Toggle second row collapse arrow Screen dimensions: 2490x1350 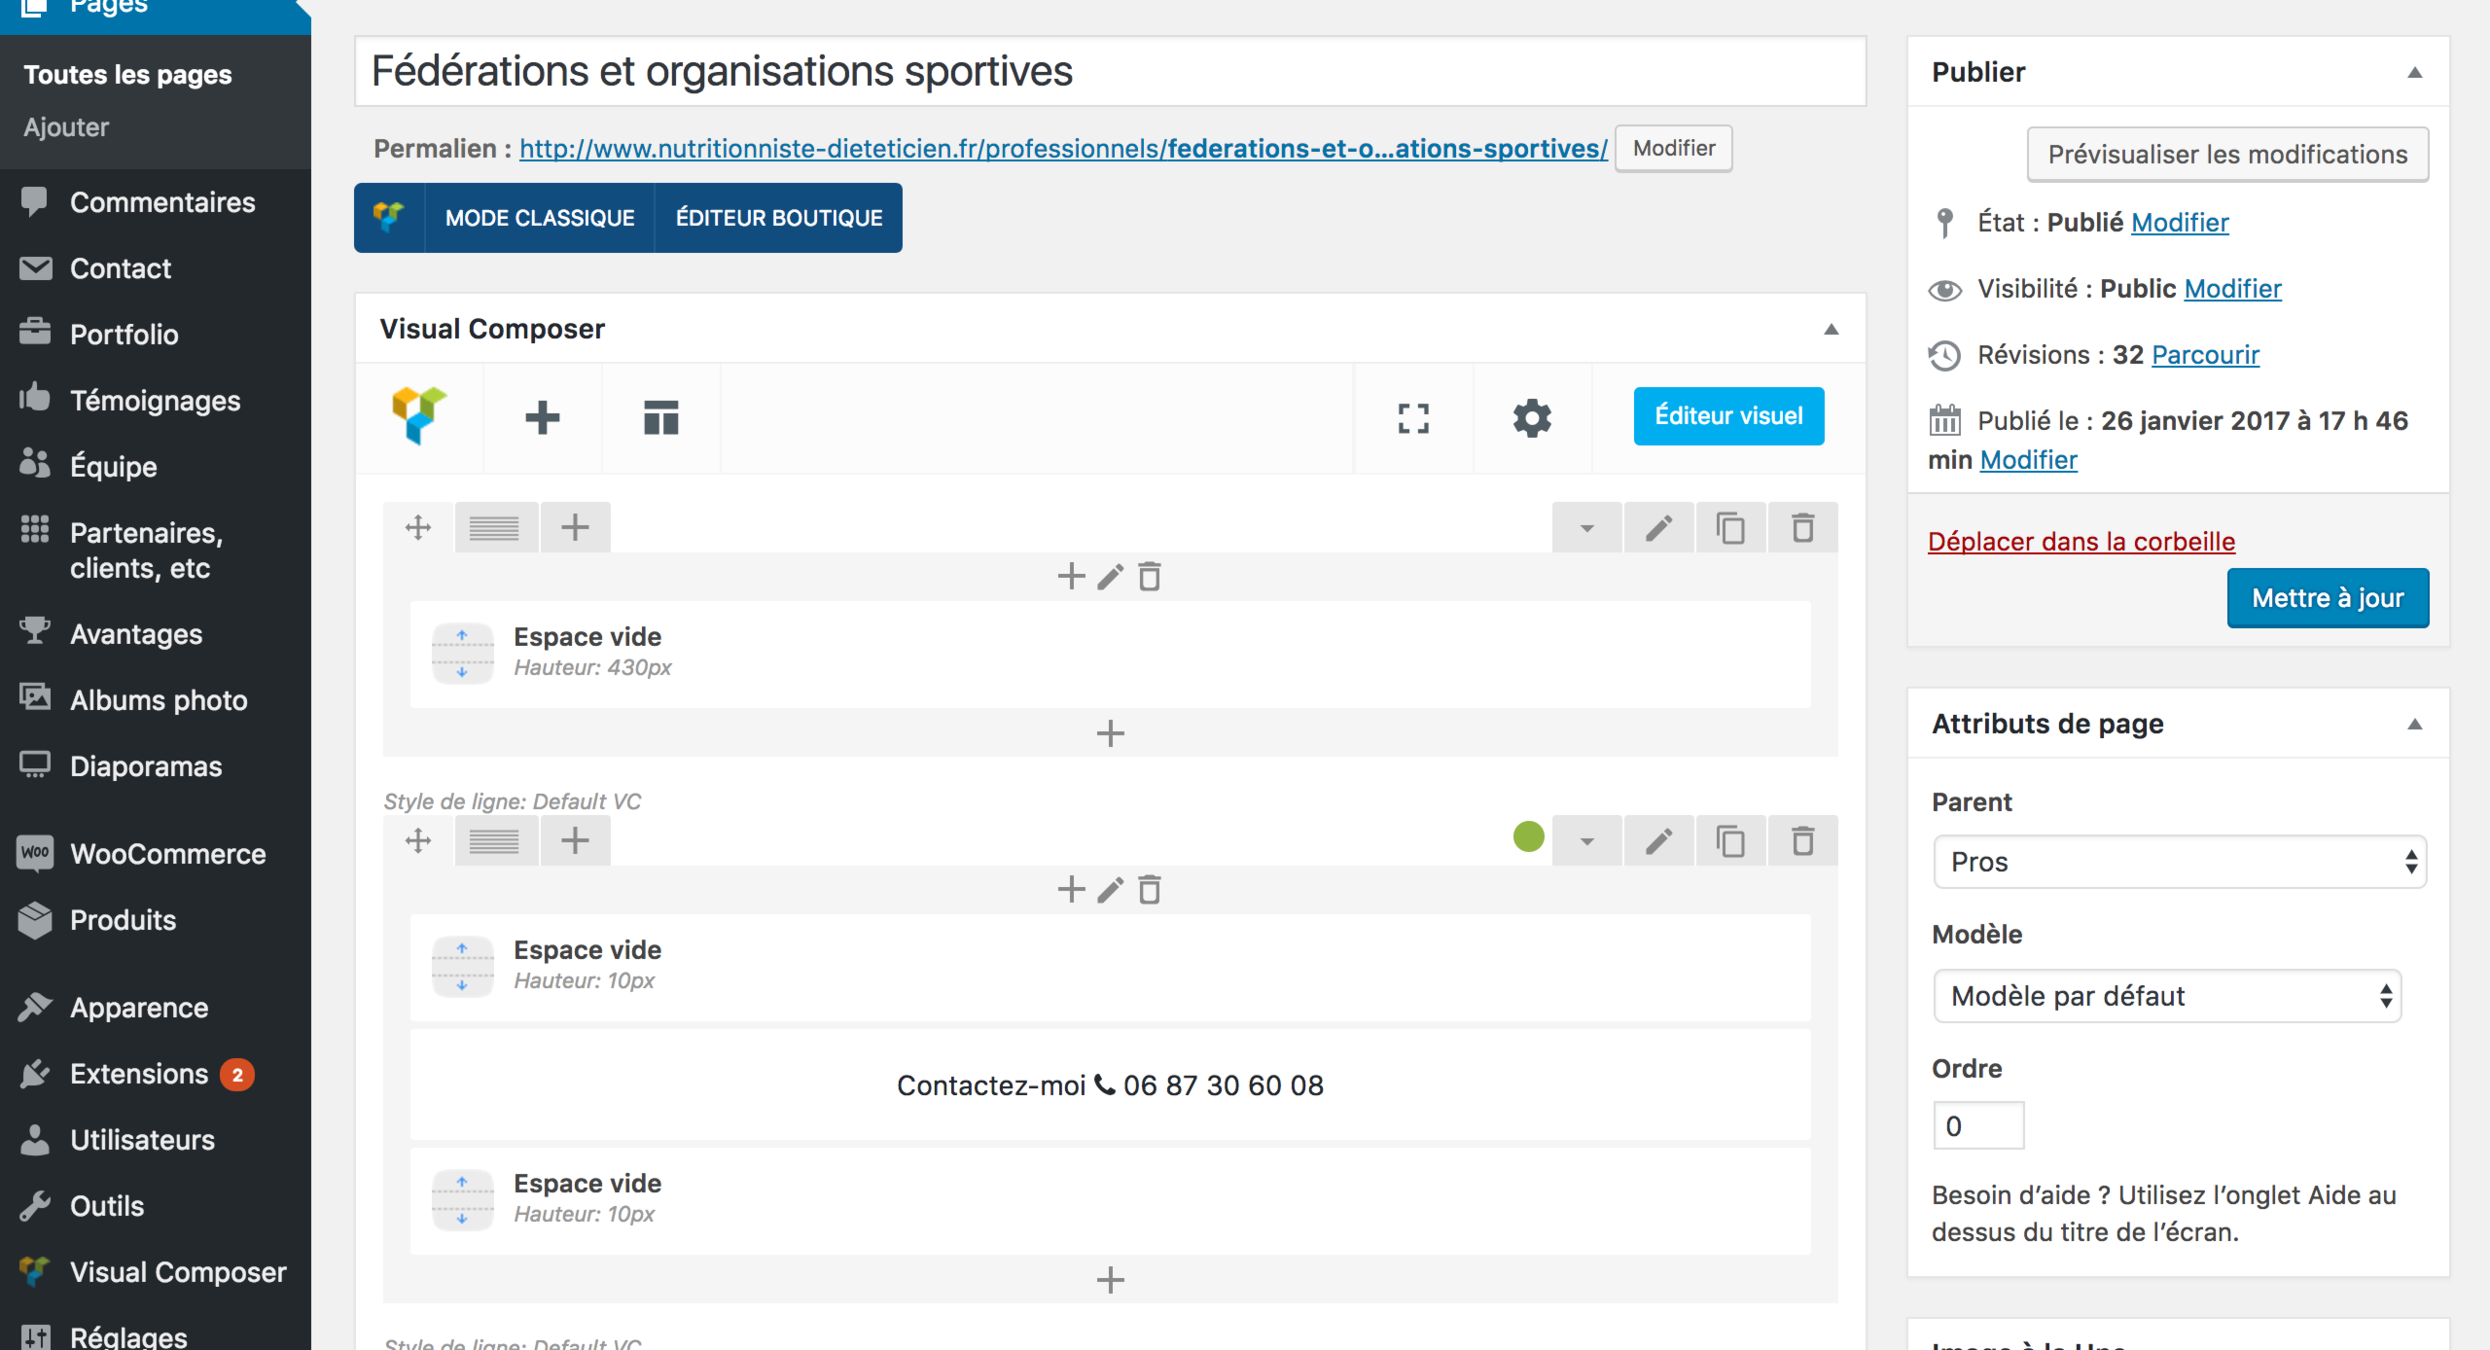pyautogui.click(x=1586, y=840)
